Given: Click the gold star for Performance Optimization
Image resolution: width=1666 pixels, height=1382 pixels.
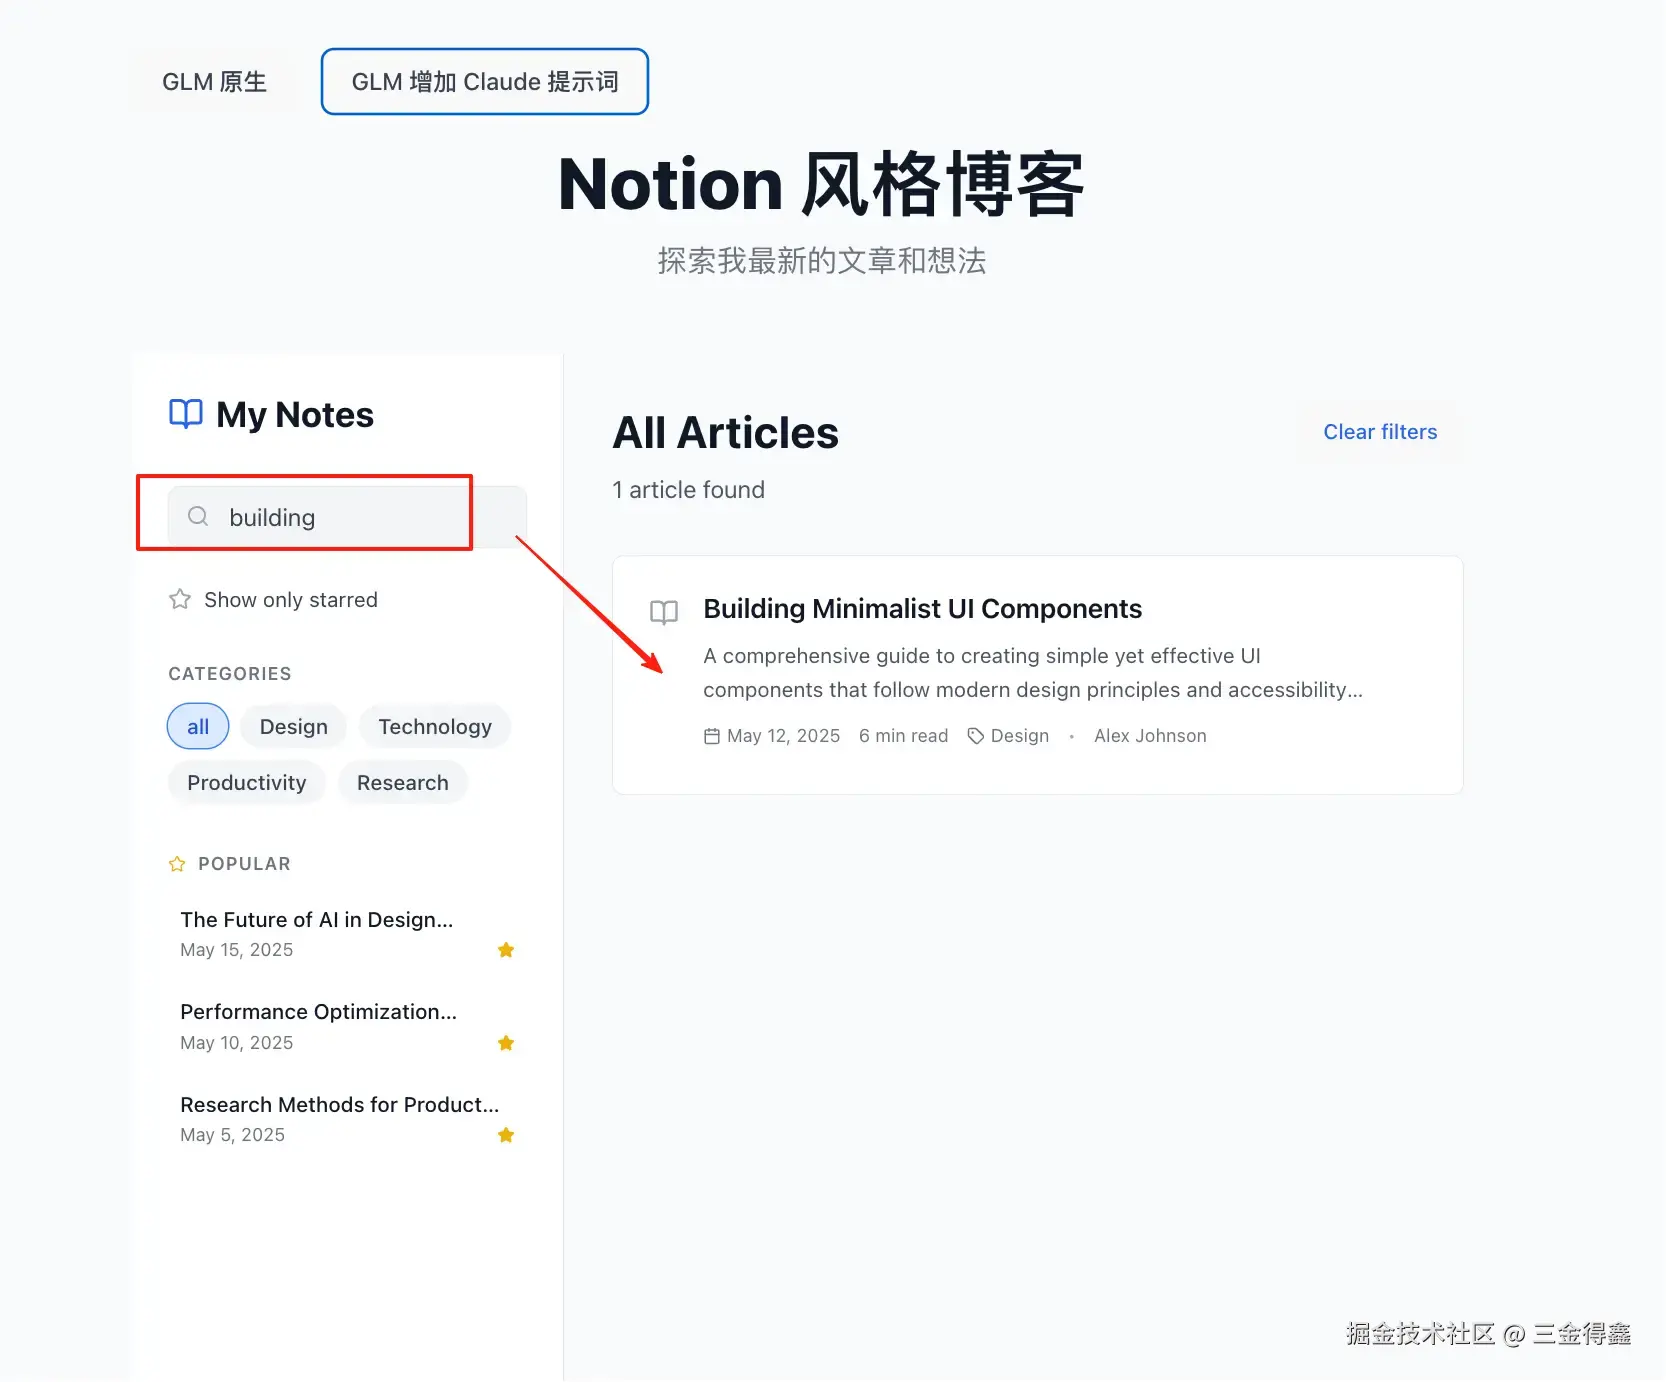Looking at the screenshot, I should click(x=506, y=1043).
